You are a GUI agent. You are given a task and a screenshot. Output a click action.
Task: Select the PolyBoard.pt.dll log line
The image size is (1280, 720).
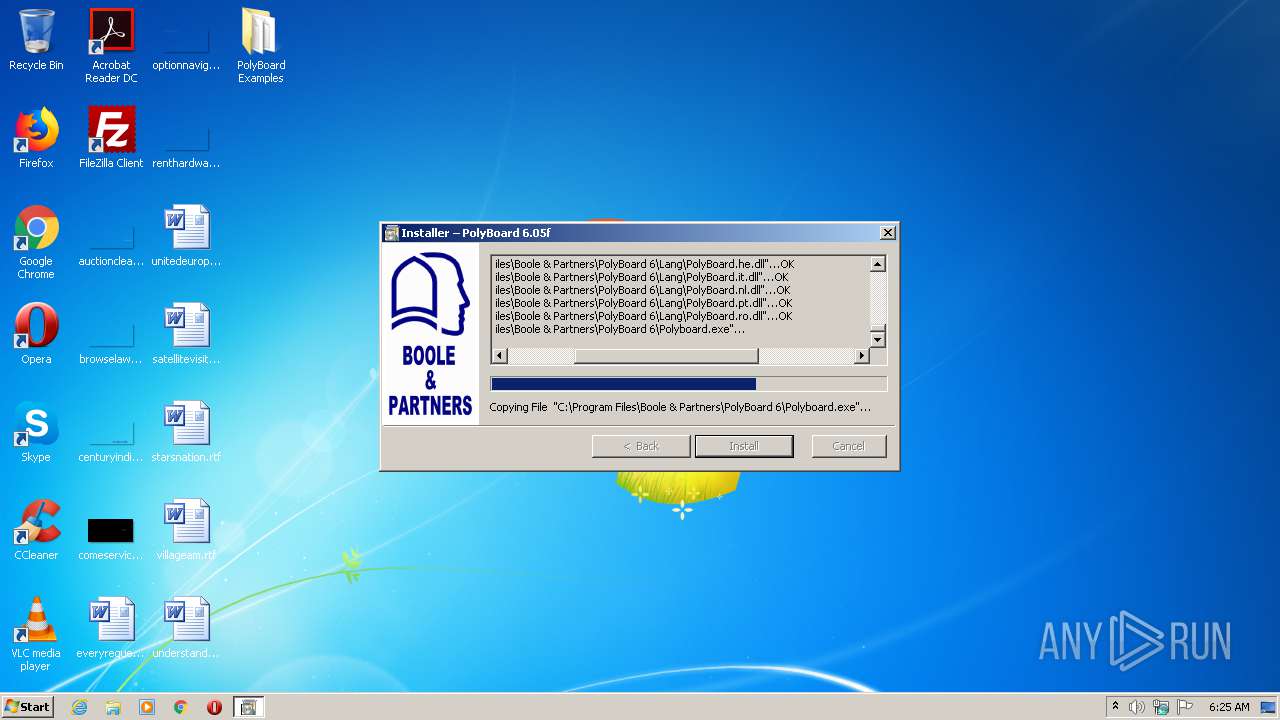coord(643,303)
